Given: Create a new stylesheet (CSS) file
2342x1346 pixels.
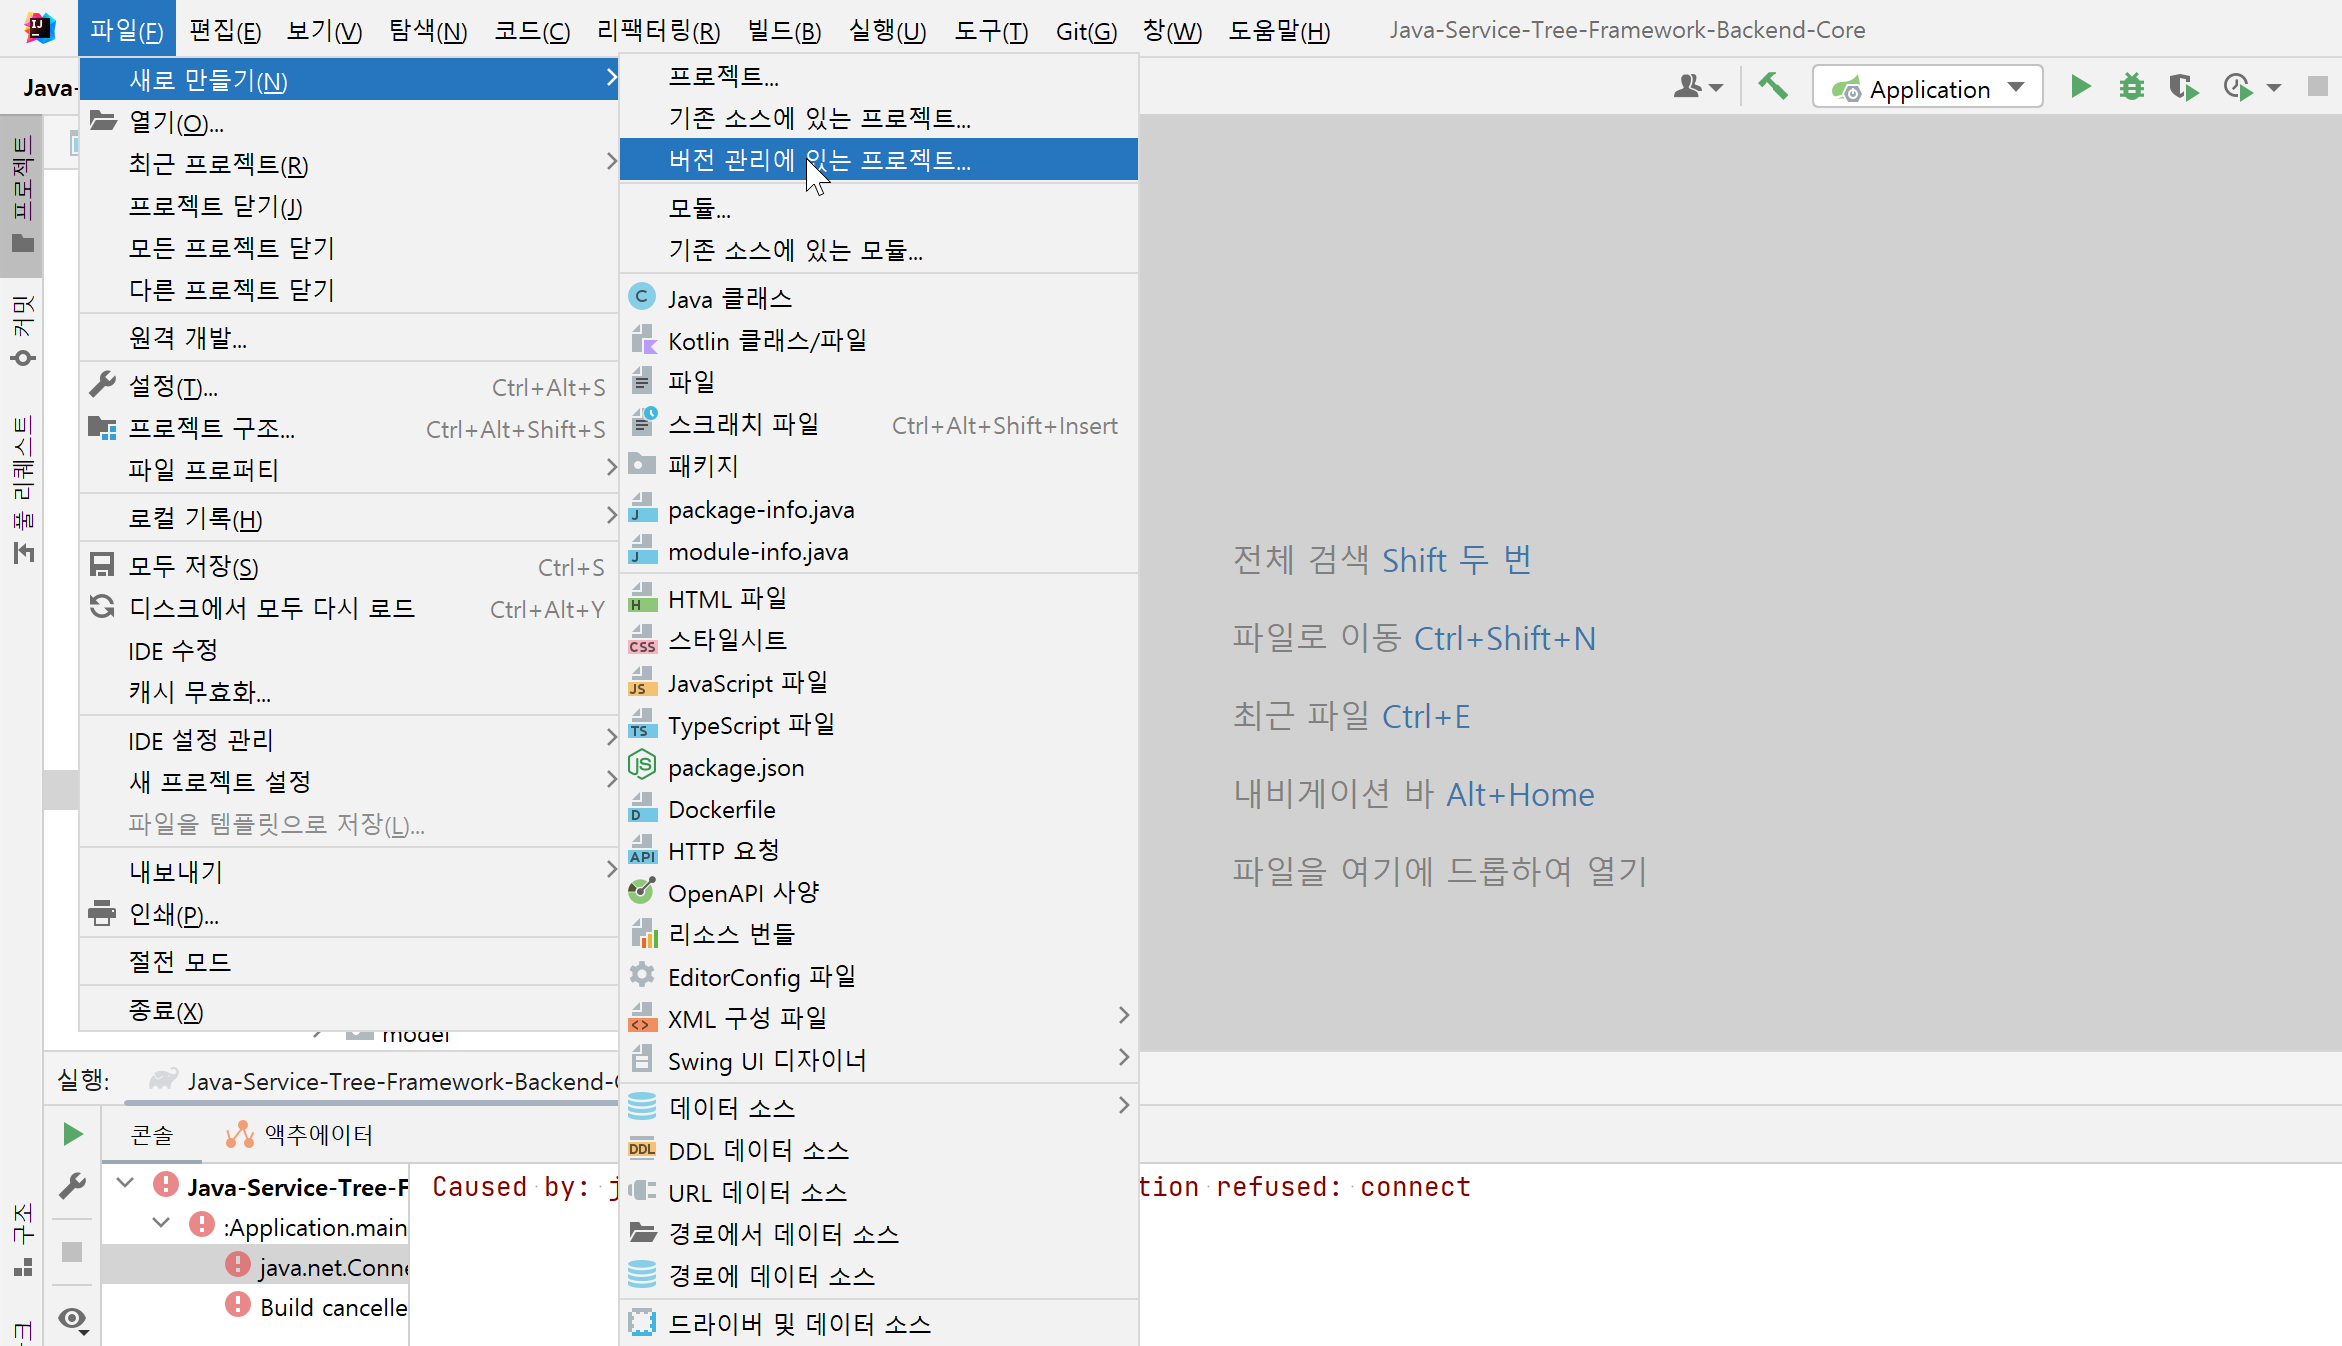Looking at the screenshot, I should [878, 641].
